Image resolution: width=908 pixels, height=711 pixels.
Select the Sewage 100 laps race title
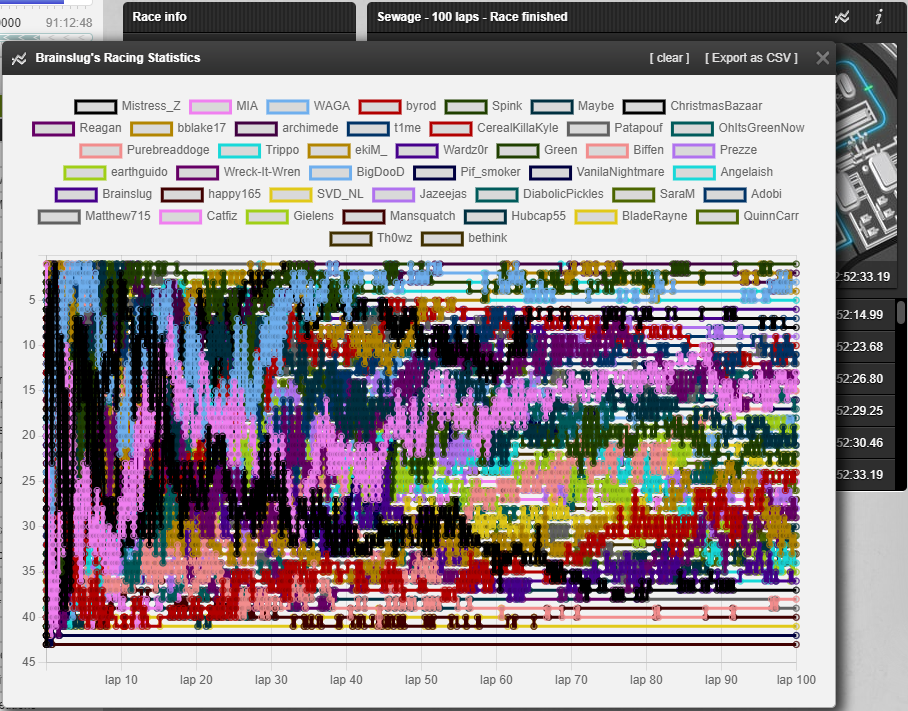point(472,17)
